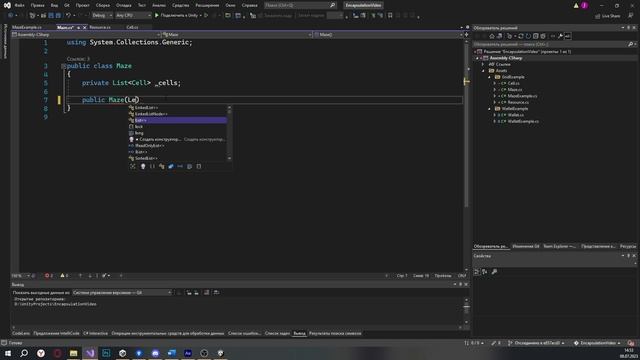Open MazeExample.cs in Solution Explorer

tap(522, 96)
